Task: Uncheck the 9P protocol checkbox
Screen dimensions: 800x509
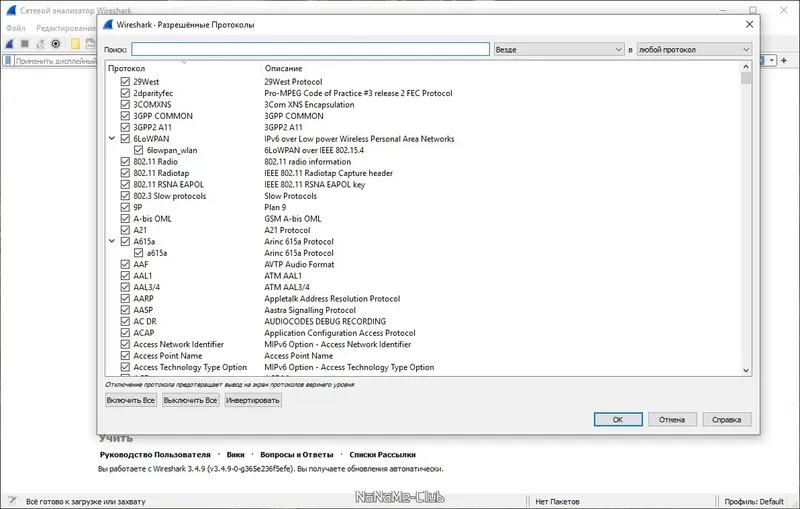Action: 125,207
